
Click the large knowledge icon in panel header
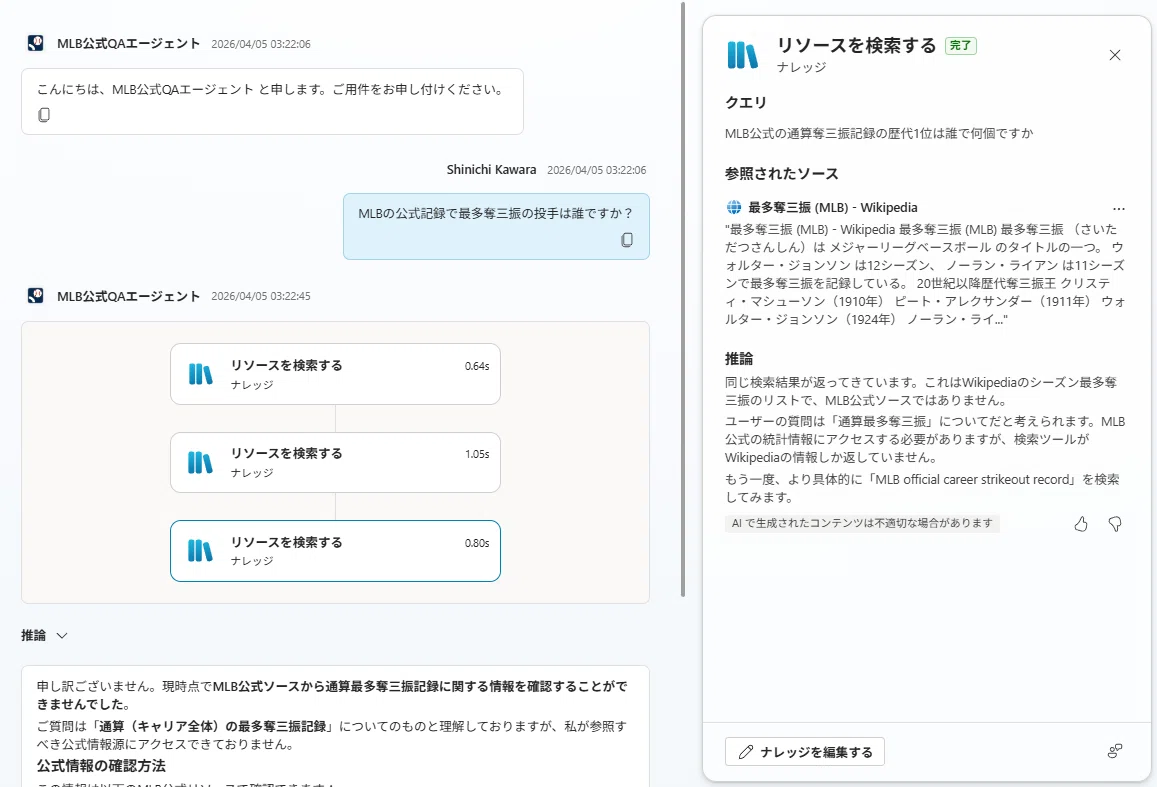tap(742, 55)
